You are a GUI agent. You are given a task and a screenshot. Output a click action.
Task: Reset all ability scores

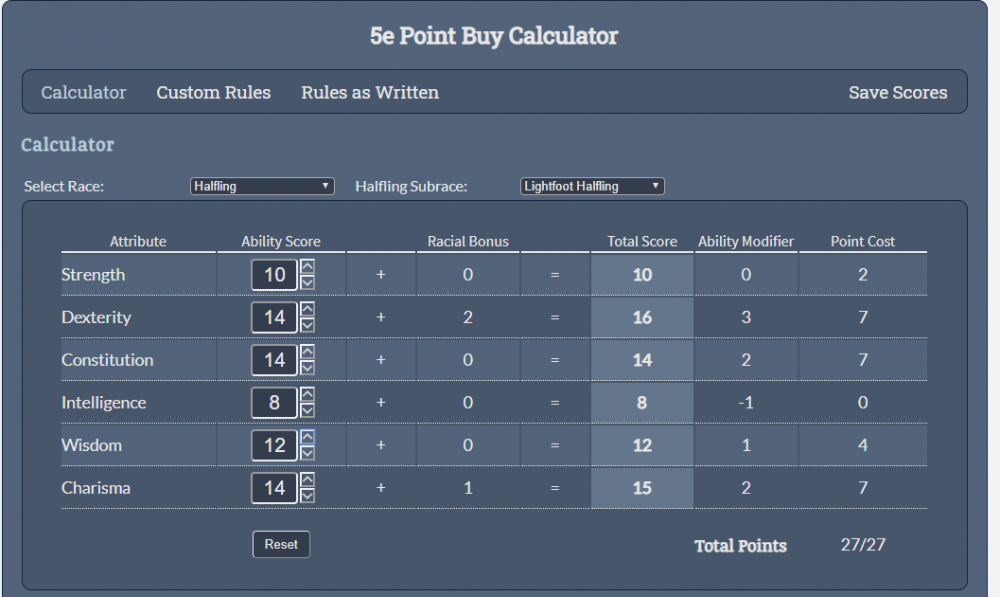coord(281,544)
